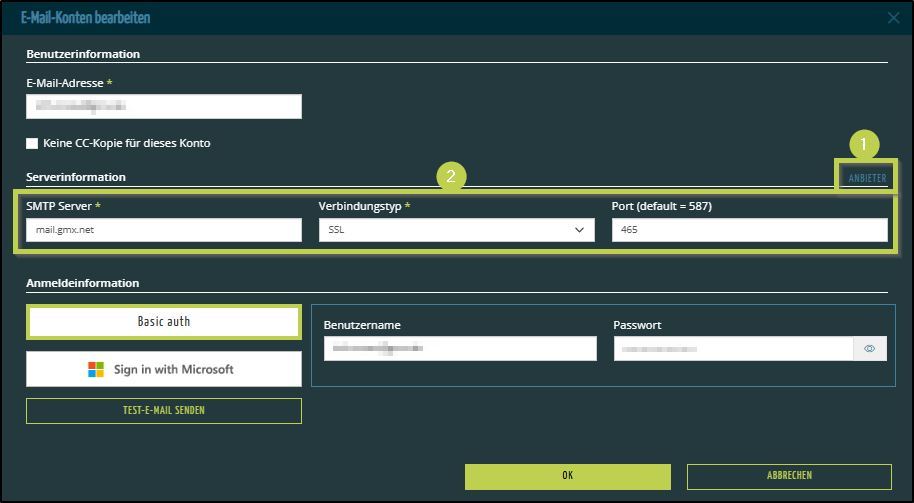This screenshot has height=503, width=914.
Task: Click the green number 1 annotation badge
Action: pyautogui.click(x=863, y=145)
